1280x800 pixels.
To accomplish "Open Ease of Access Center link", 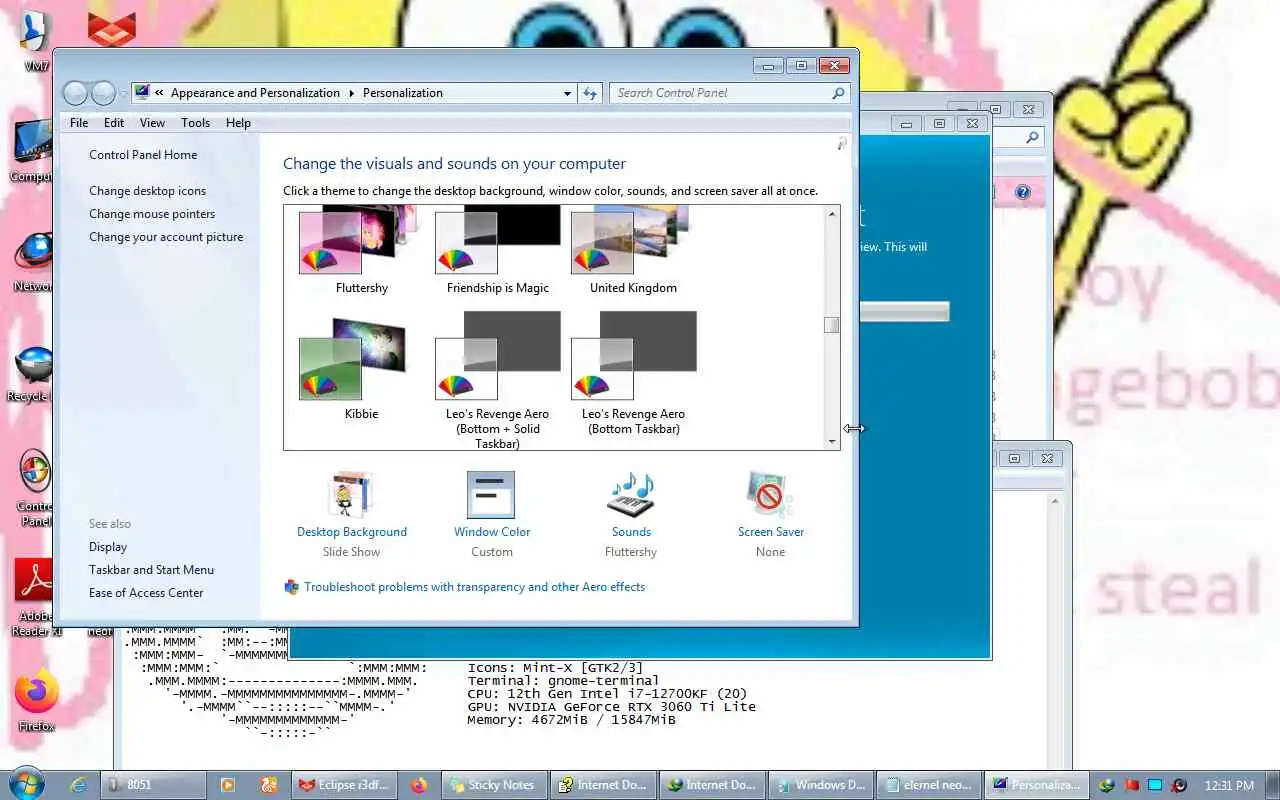I will (146, 593).
